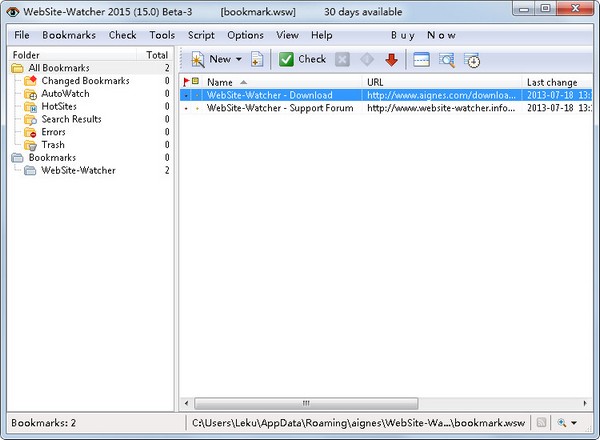
Task: Sort by the Last change column
Action: [x=557, y=82]
